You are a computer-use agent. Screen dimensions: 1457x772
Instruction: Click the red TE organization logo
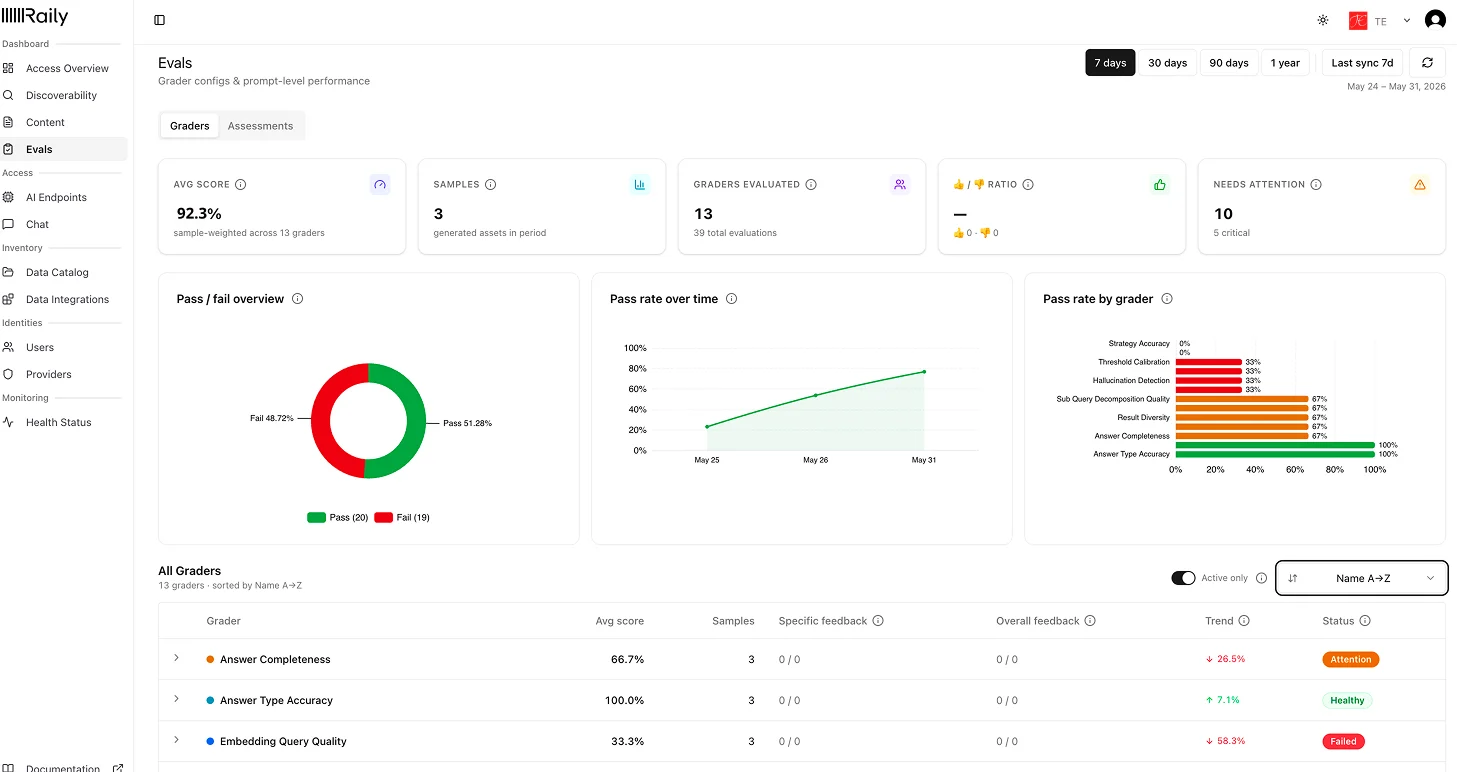tap(1358, 21)
